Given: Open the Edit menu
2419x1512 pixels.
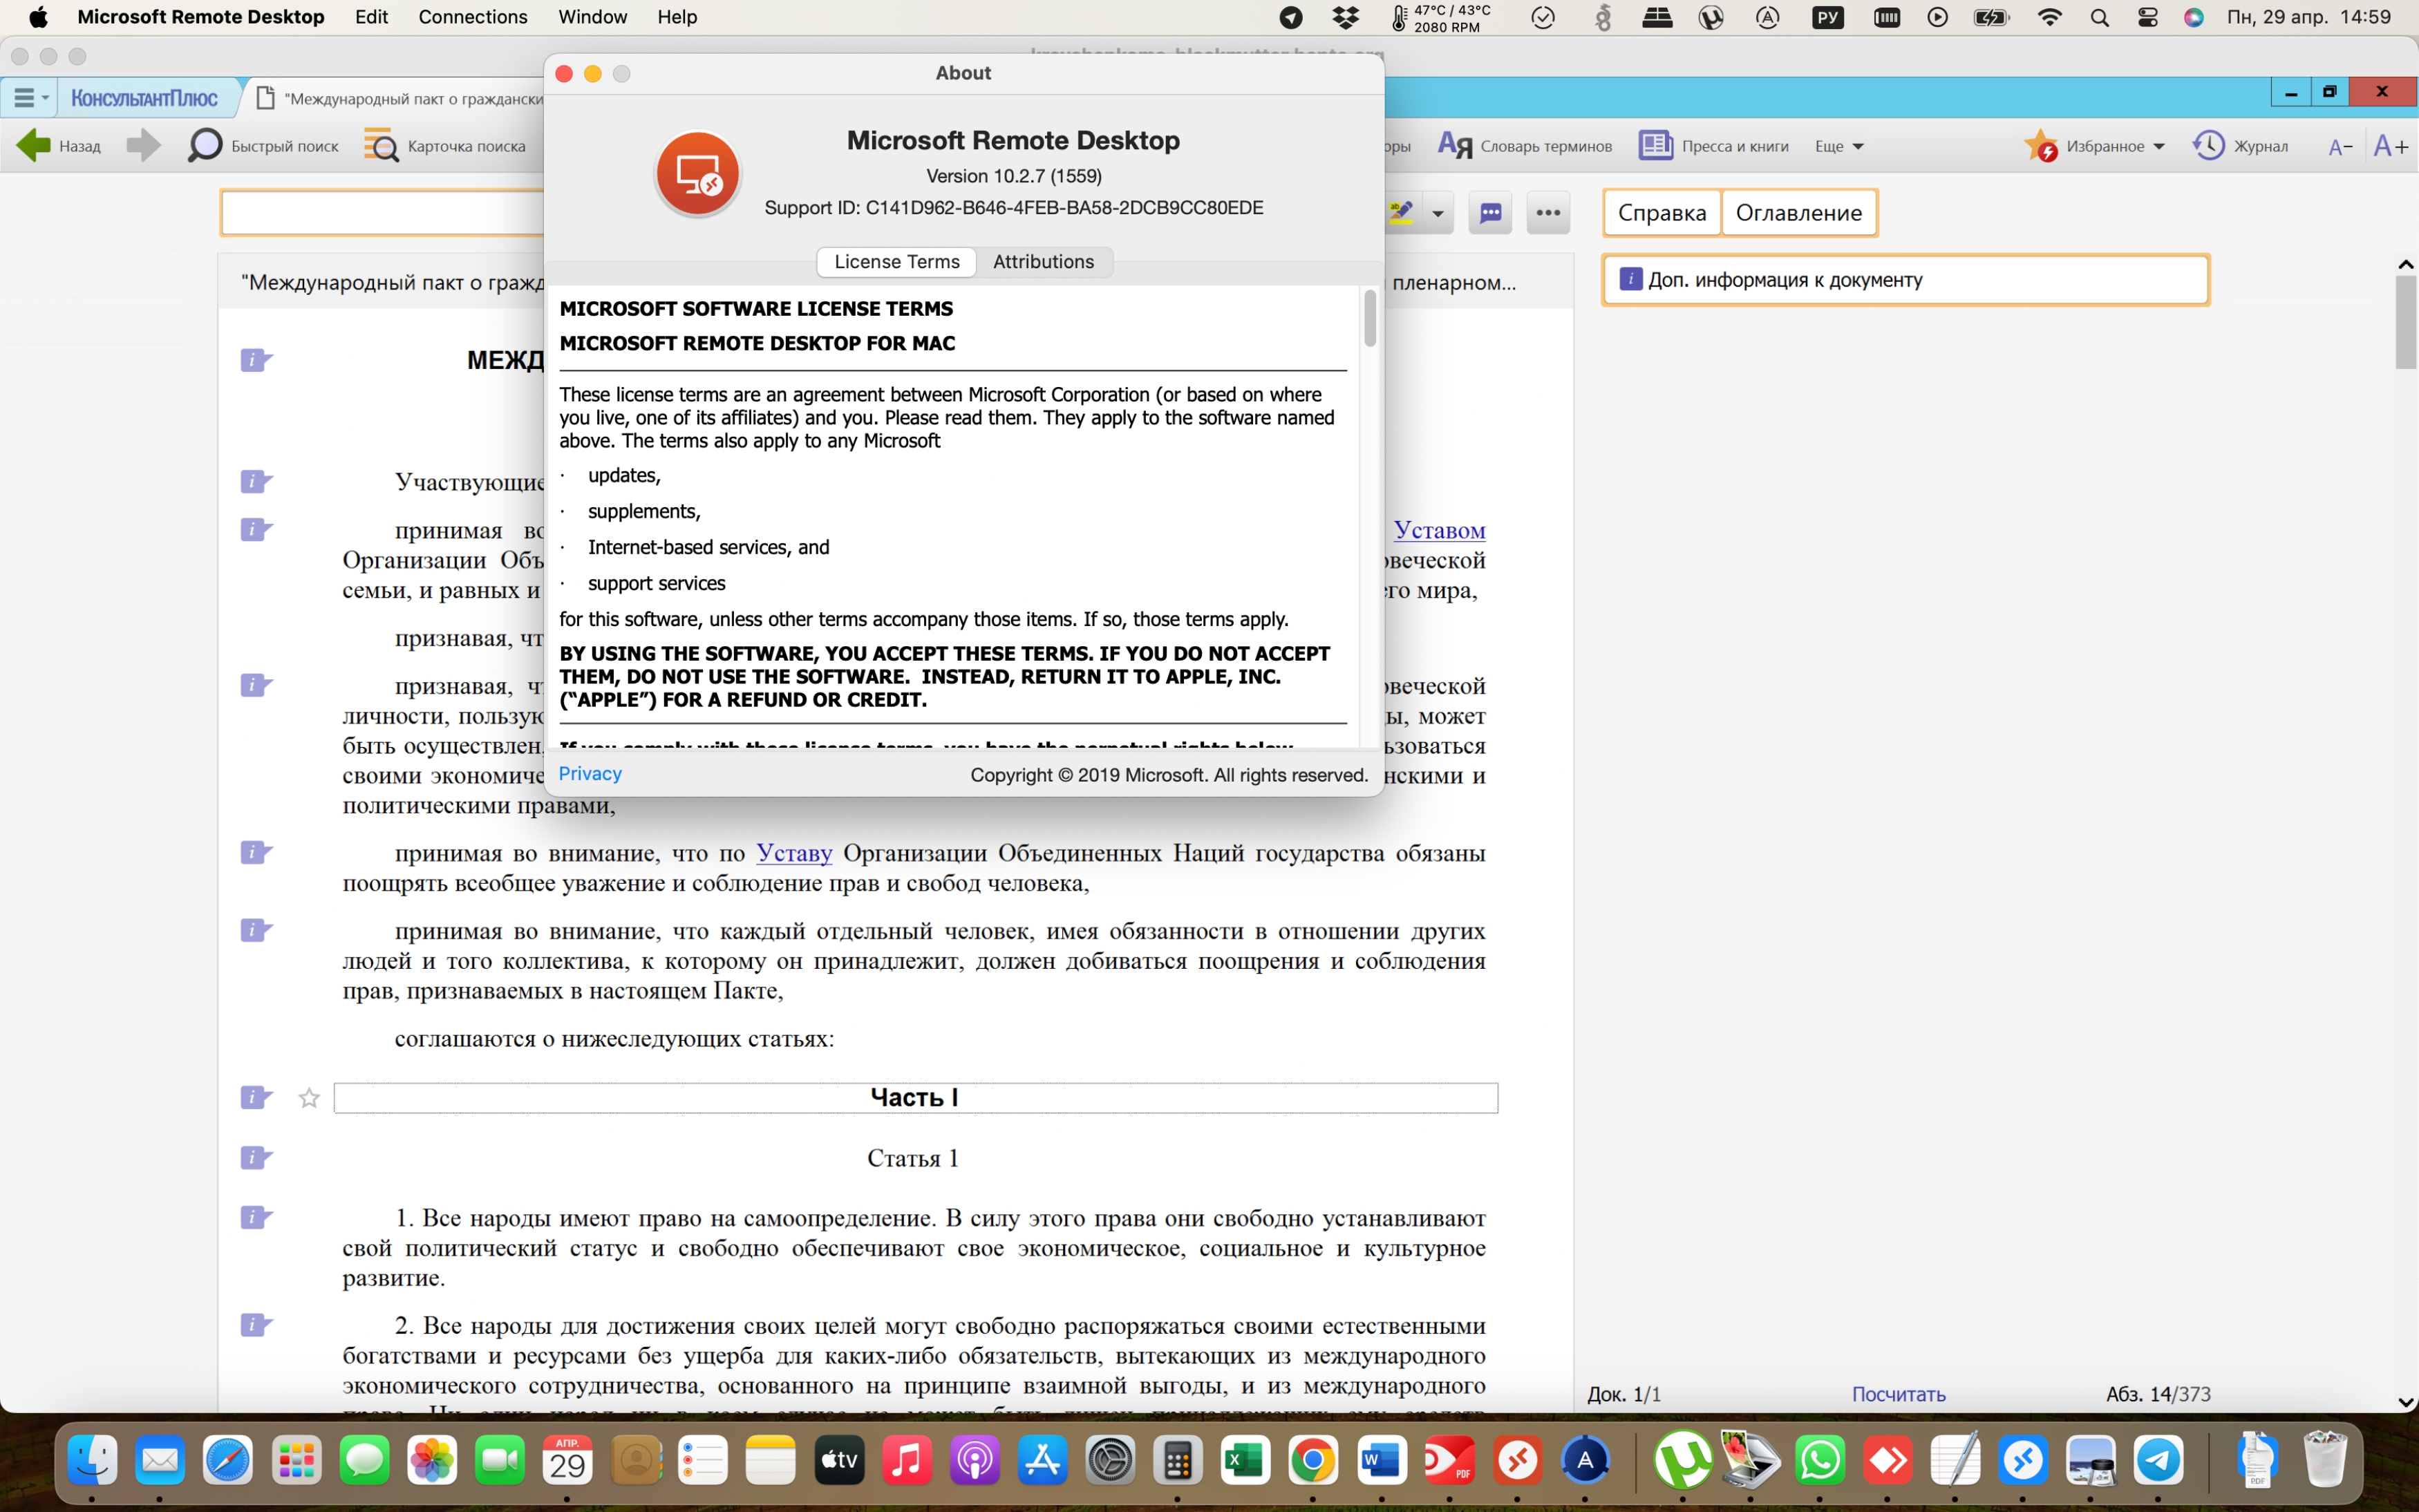Looking at the screenshot, I should pyautogui.click(x=371, y=17).
